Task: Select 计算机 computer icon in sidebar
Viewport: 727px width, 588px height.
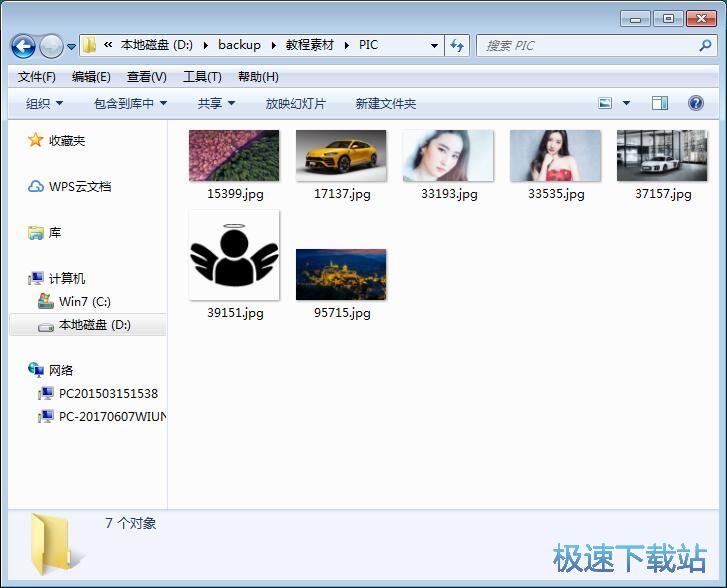Action: 36,278
